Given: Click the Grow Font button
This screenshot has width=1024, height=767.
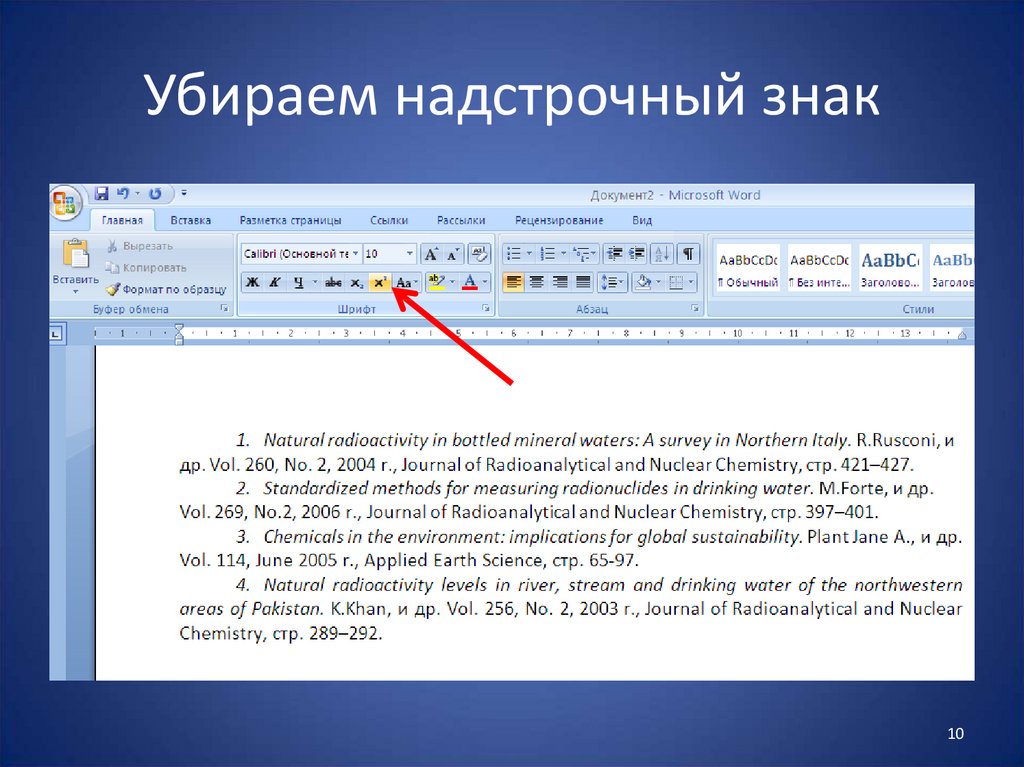Looking at the screenshot, I should [x=431, y=254].
